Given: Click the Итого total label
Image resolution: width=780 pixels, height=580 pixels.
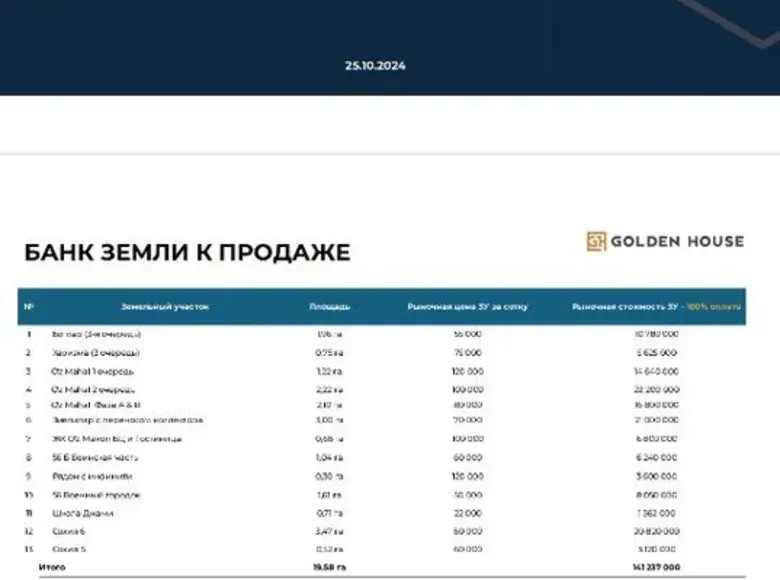Looking at the screenshot, I should (x=52, y=567).
